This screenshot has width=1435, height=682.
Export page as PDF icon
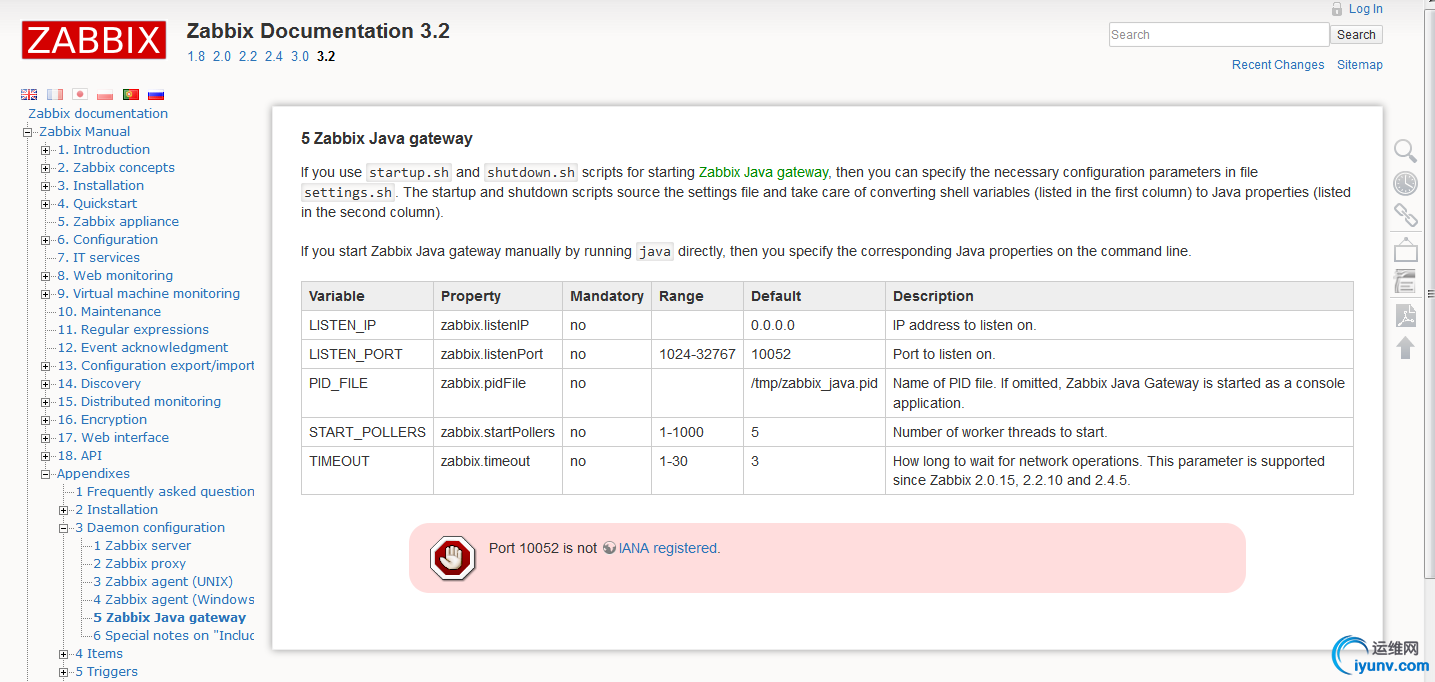tap(1406, 315)
